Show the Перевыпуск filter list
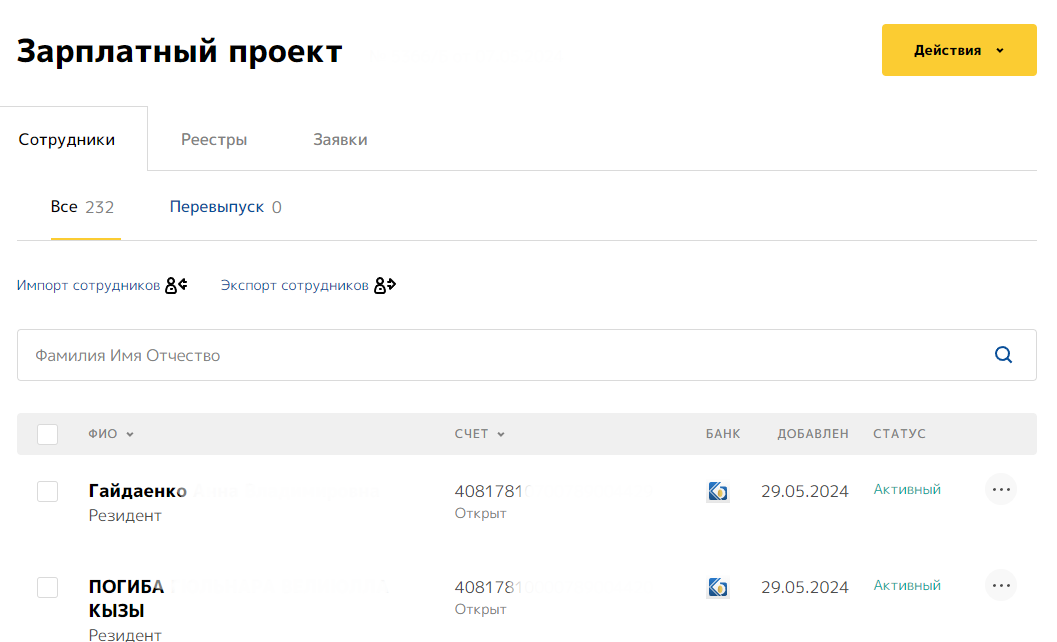 pyautogui.click(x=217, y=207)
